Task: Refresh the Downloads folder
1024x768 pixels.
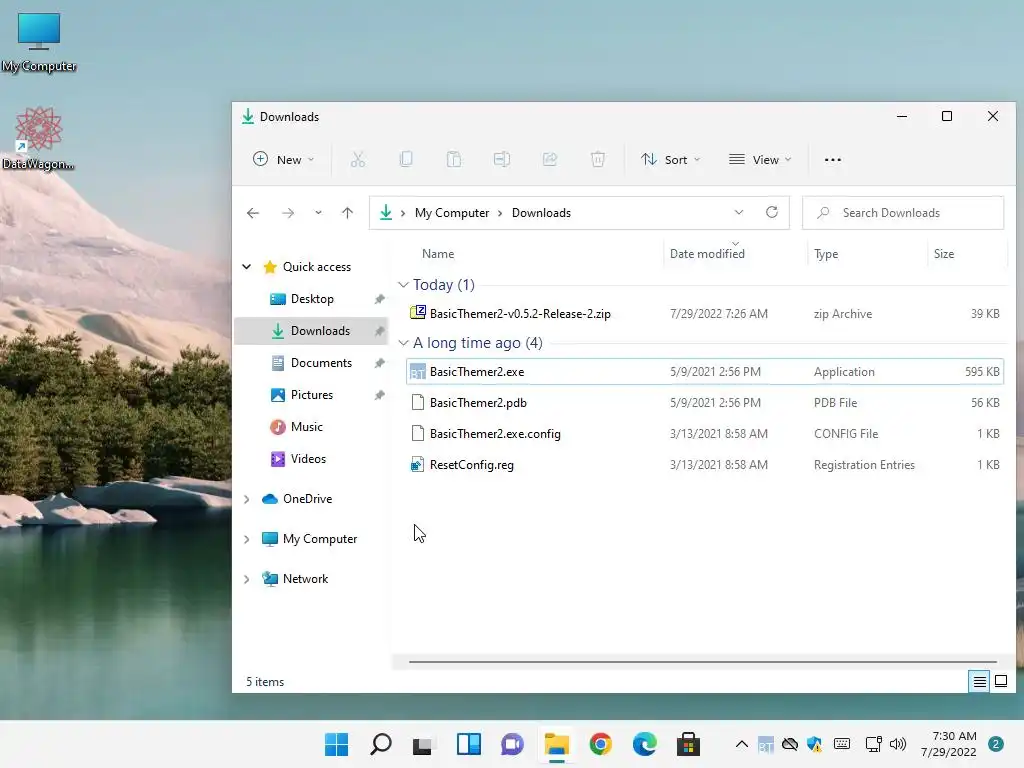Action: pyautogui.click(x=772, y=212)
